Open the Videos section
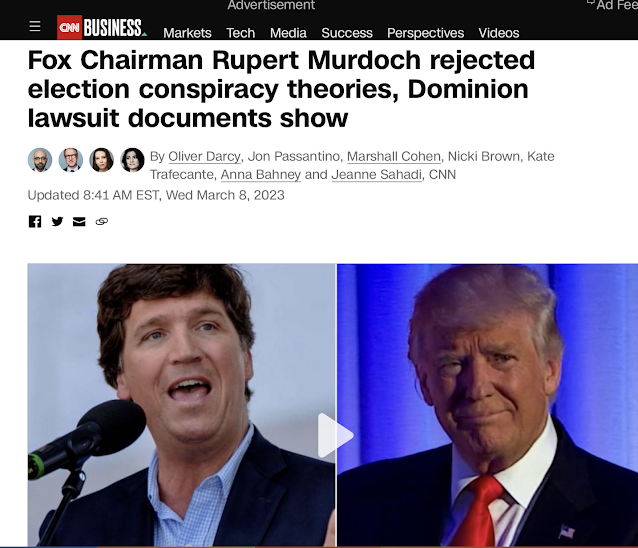 (499, 33)
